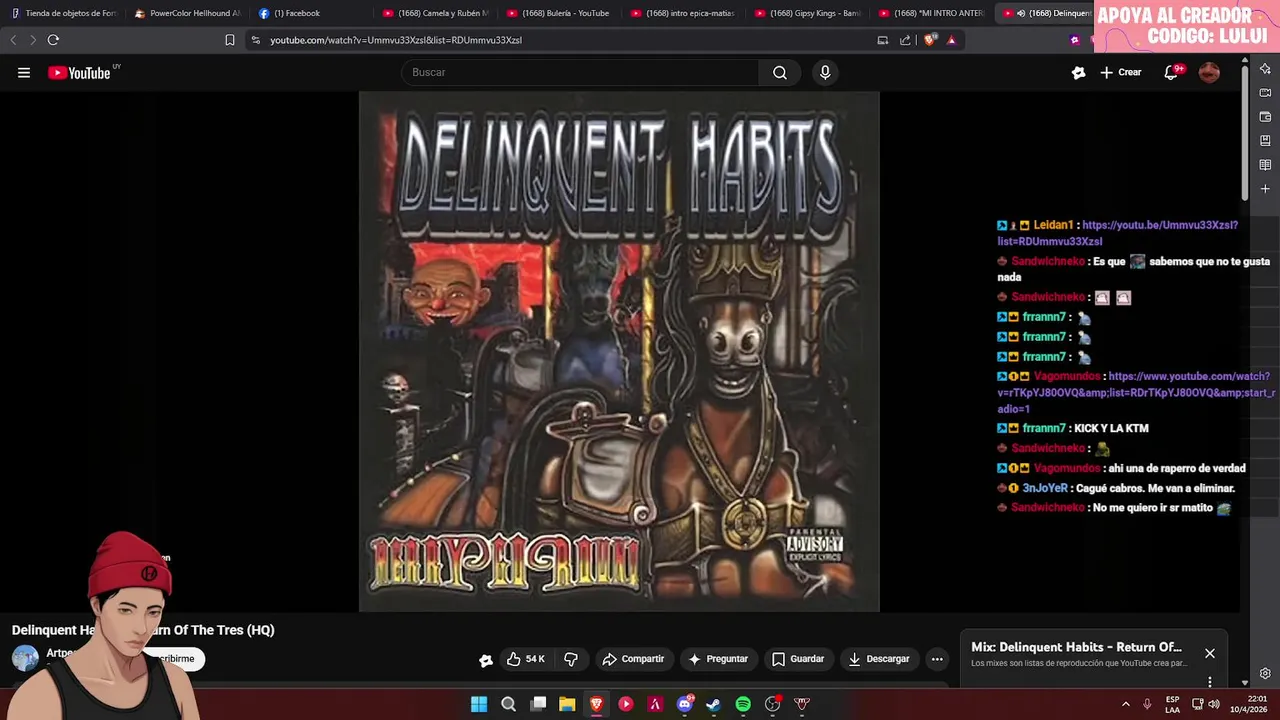Switch to MI INTRO ANTERIOR tab

tap(930, 13)
